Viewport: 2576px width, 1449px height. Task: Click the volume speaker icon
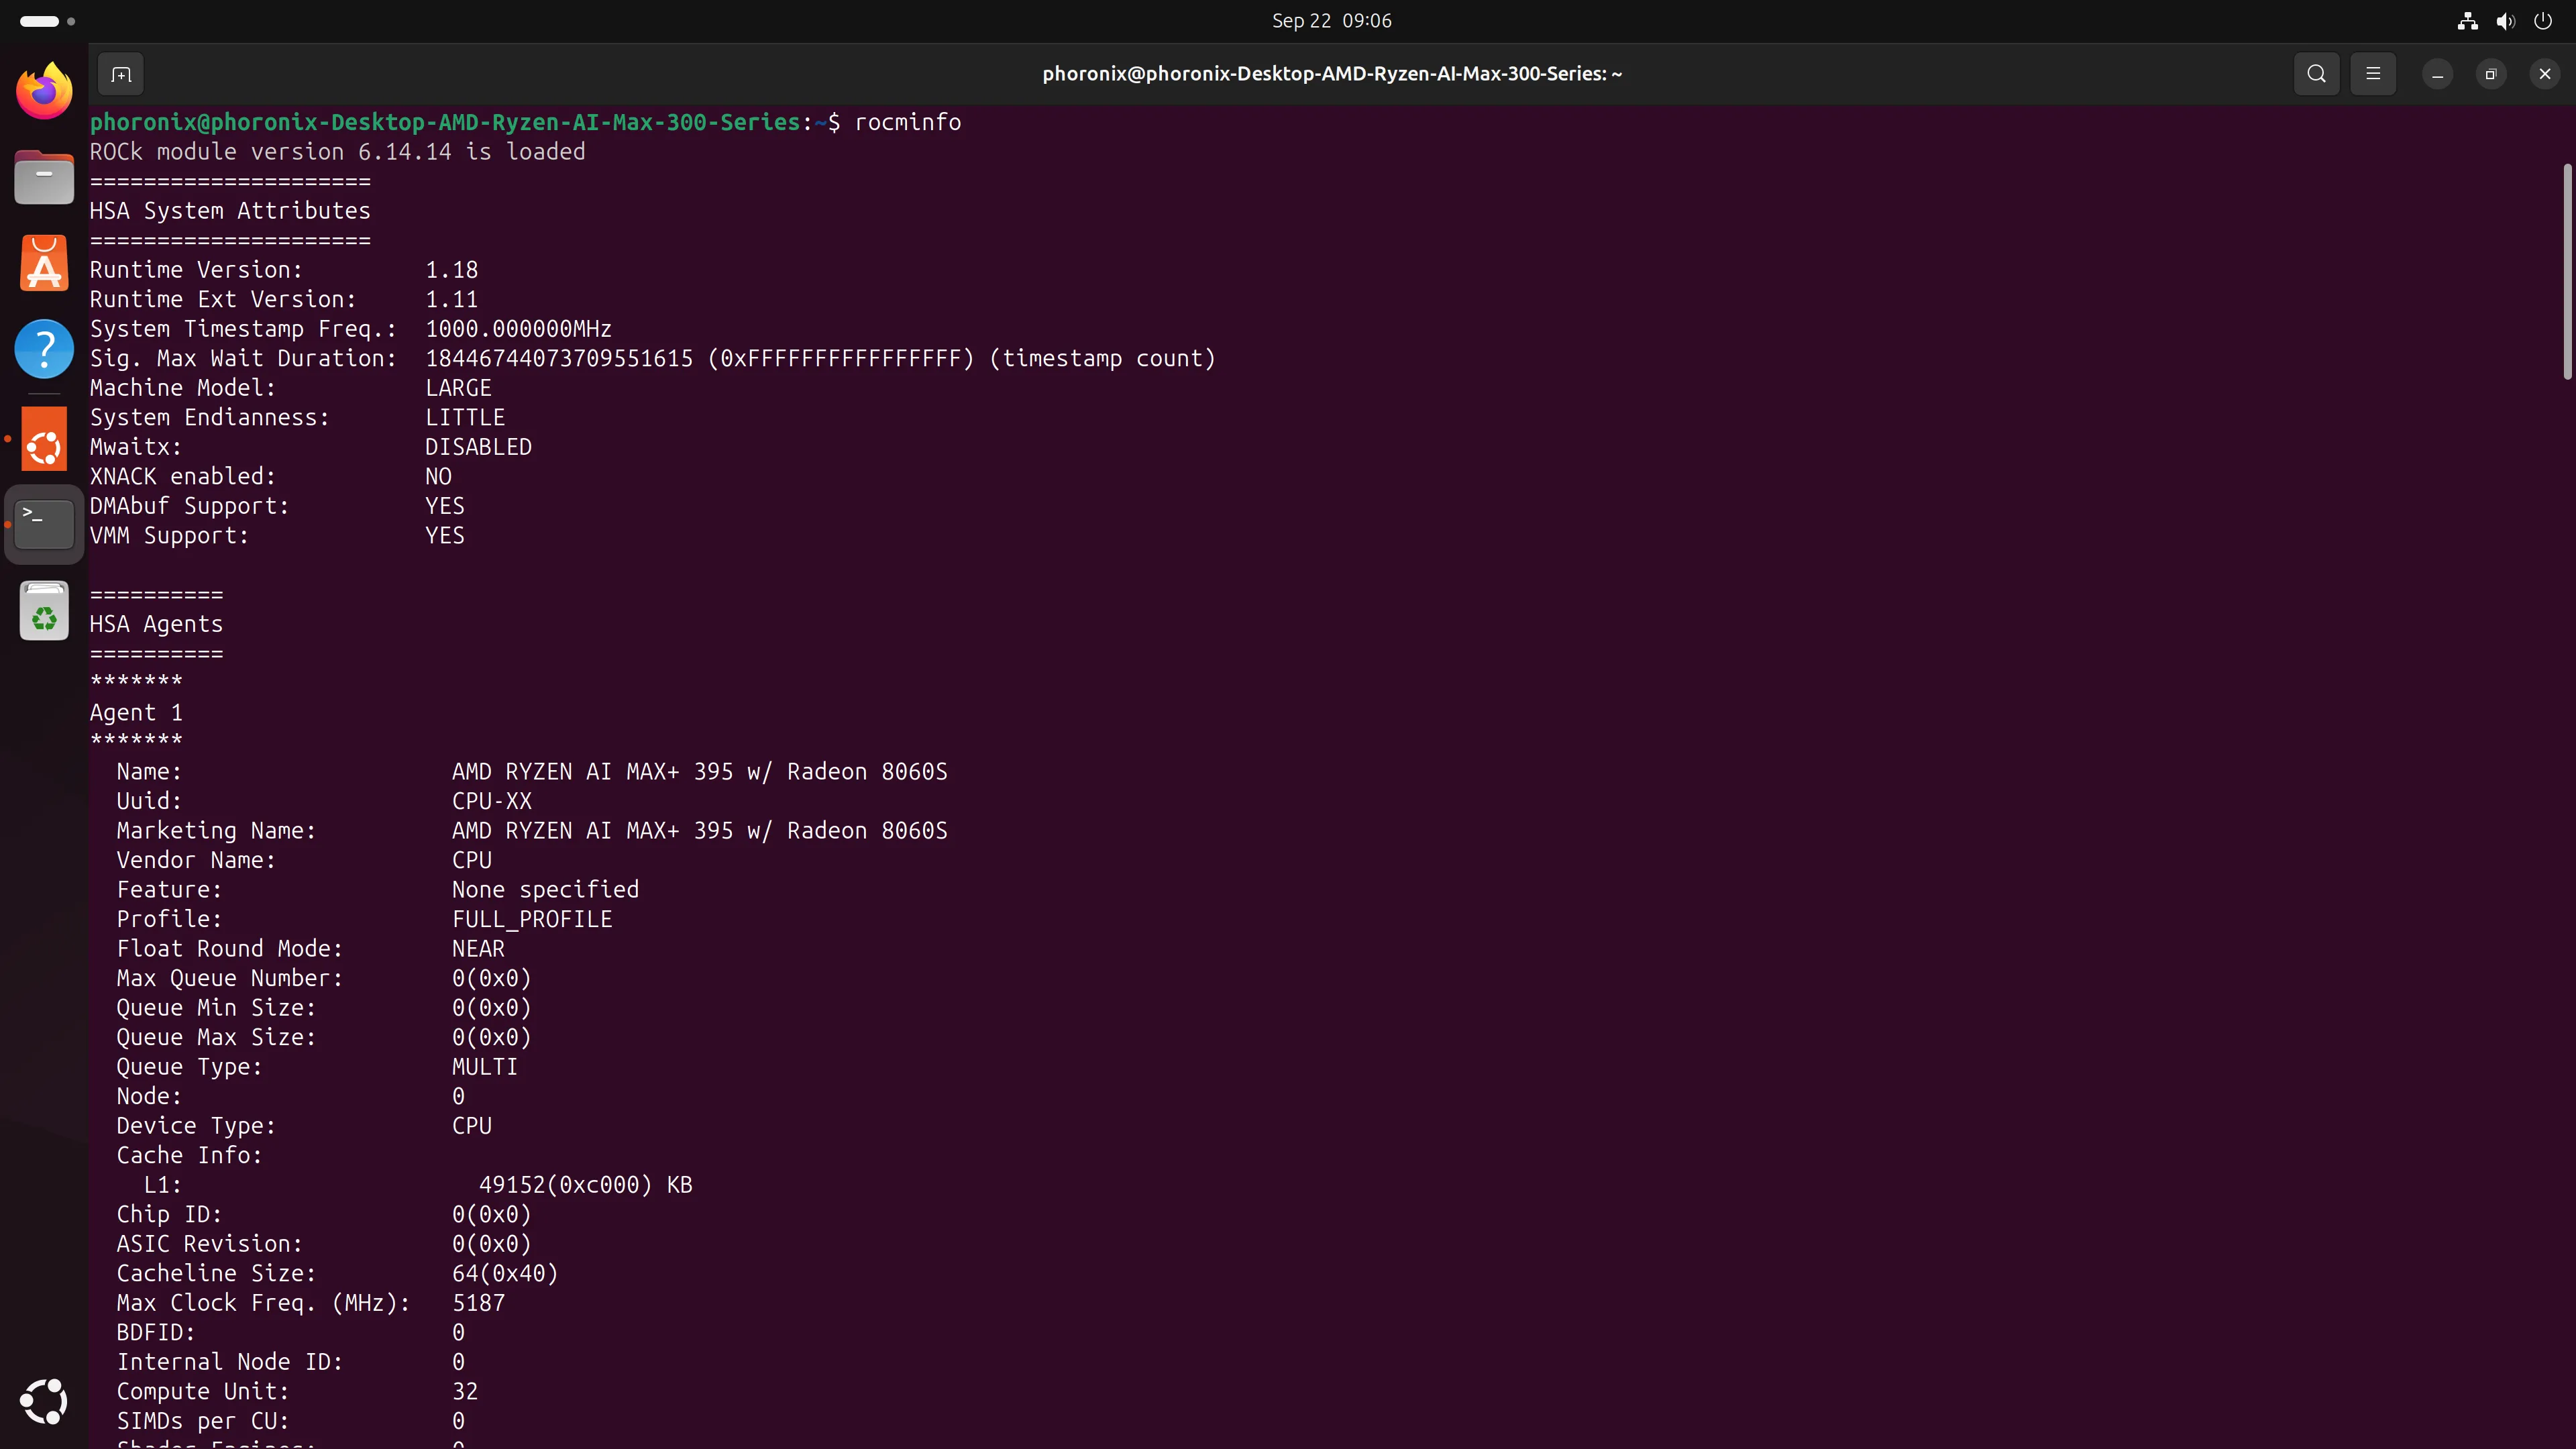tap(2505, 21)
